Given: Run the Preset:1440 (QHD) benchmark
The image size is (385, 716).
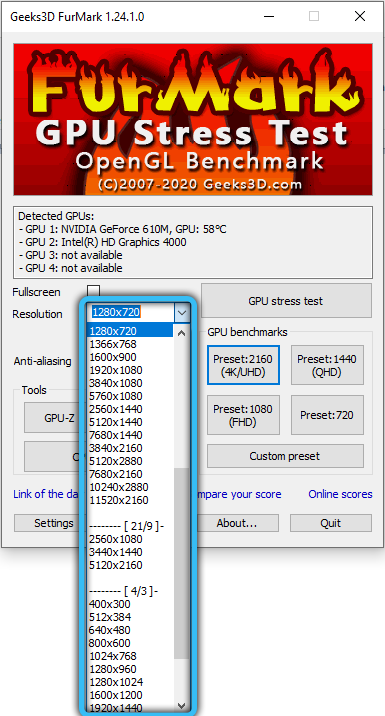Looking at the screenshot, I should pyautogui.click(x=327, y=365).
